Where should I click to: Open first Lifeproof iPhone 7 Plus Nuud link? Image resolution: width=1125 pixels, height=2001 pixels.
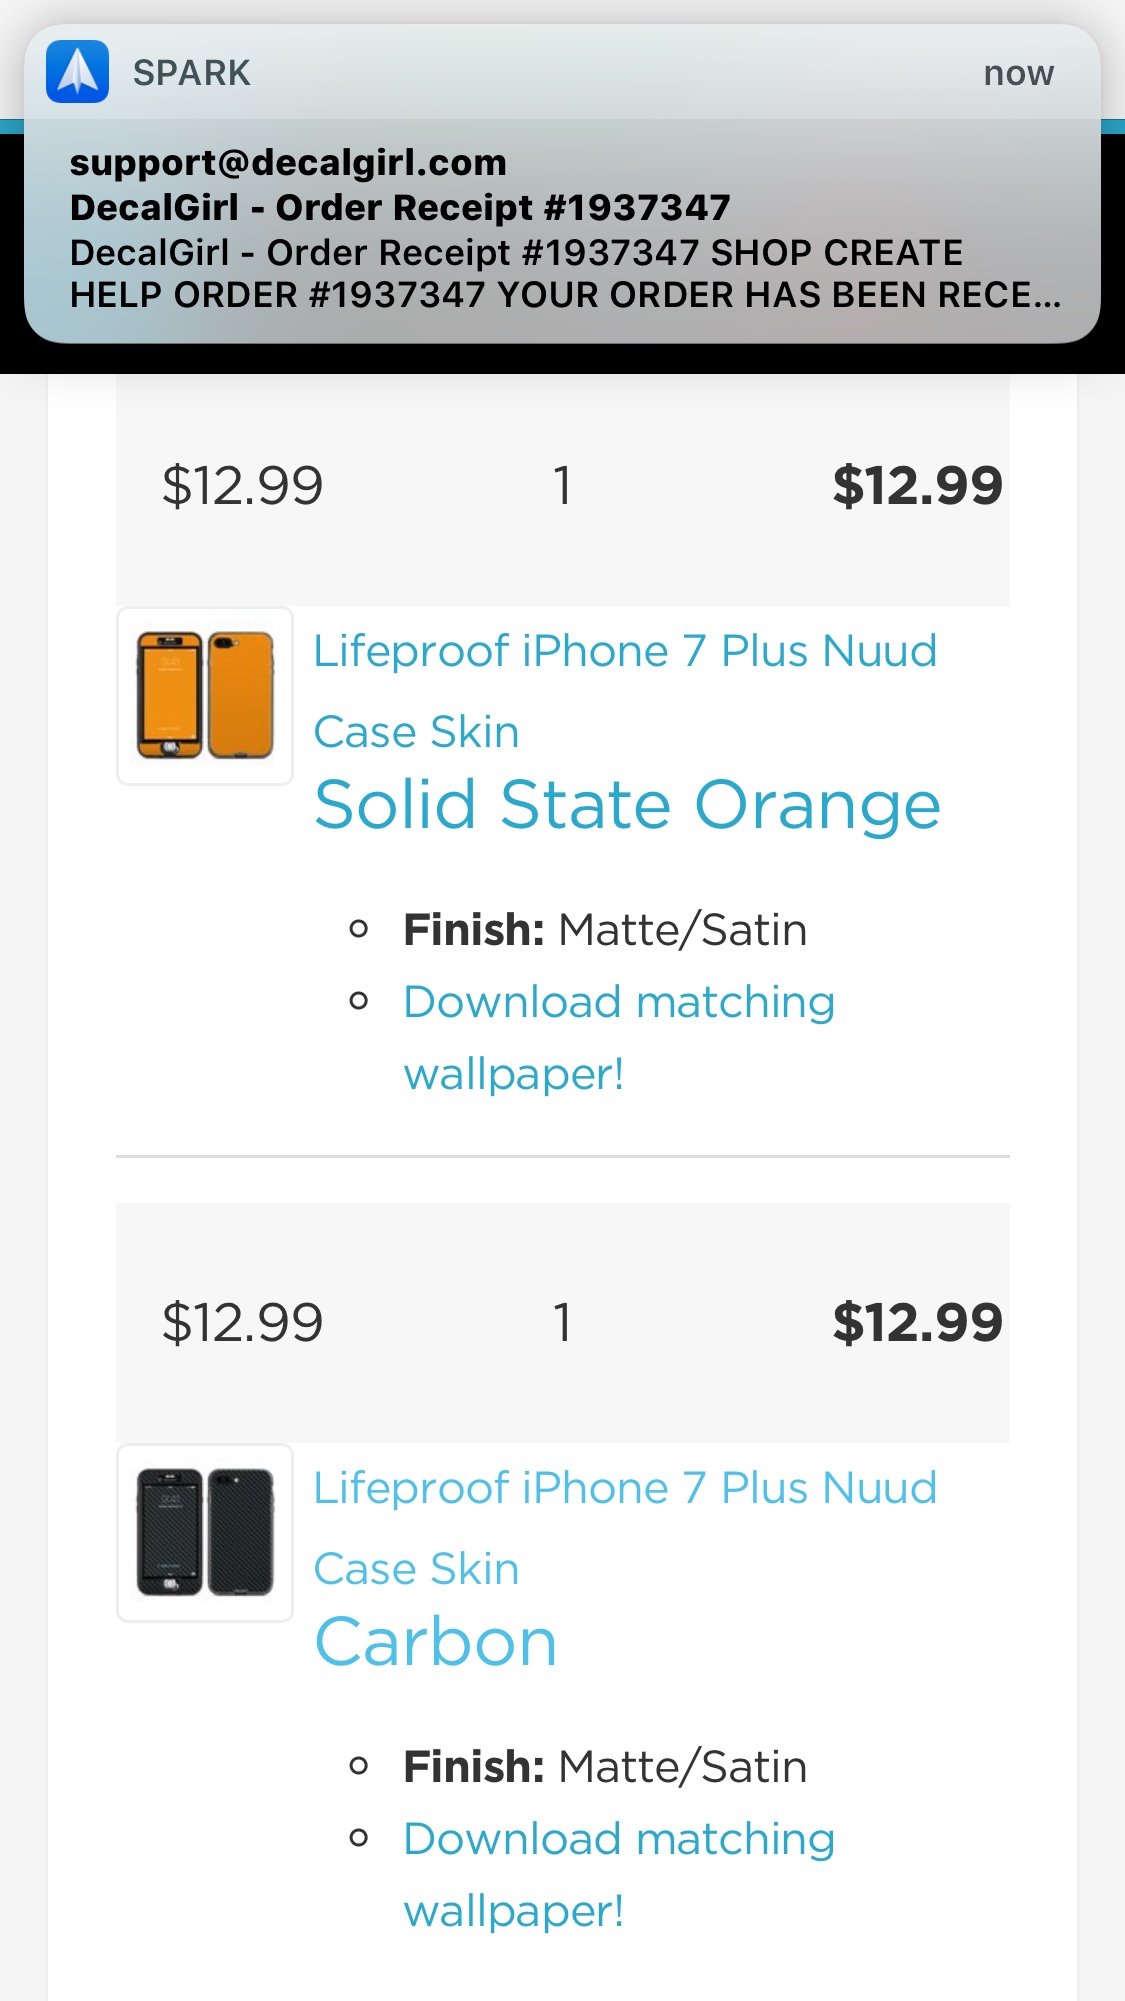tap(625, 691)
